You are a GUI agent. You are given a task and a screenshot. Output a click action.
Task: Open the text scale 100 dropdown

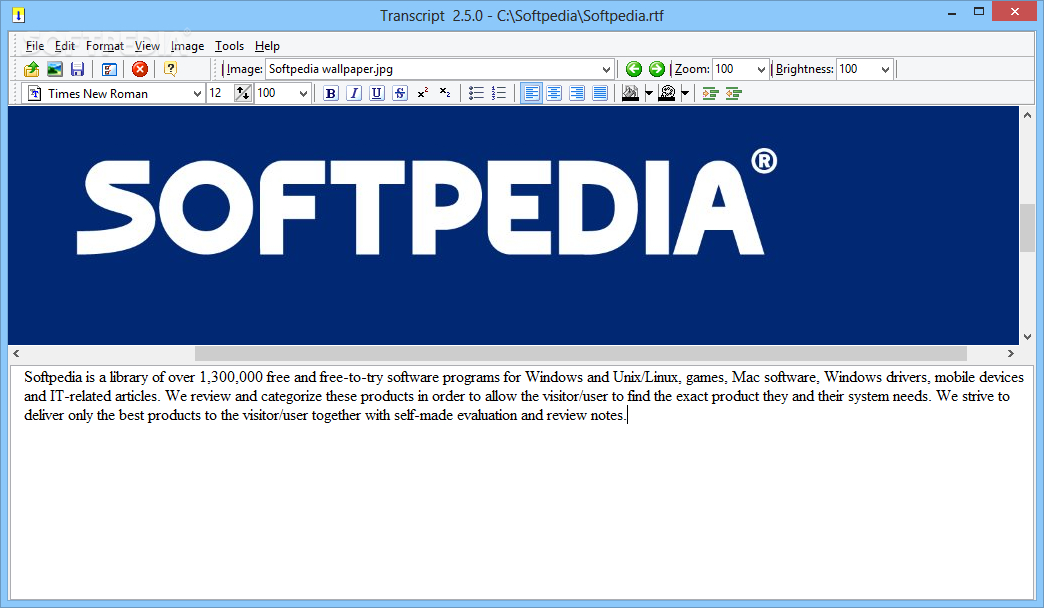(x=304, y=93)
